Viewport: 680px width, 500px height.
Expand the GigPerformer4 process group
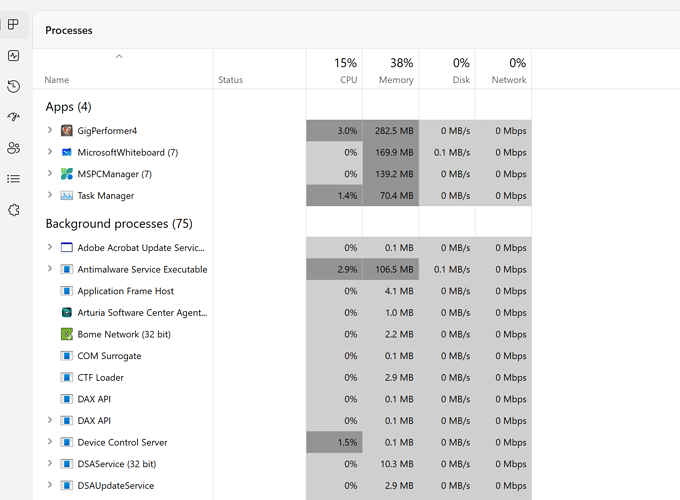tap(49, 130)
